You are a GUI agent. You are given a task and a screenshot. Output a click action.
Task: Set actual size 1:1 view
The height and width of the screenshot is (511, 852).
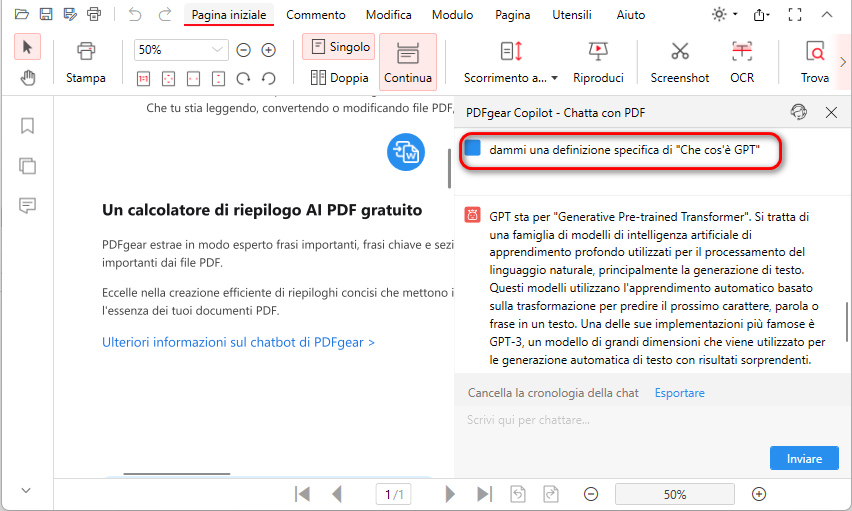click(x=143, y=79)
